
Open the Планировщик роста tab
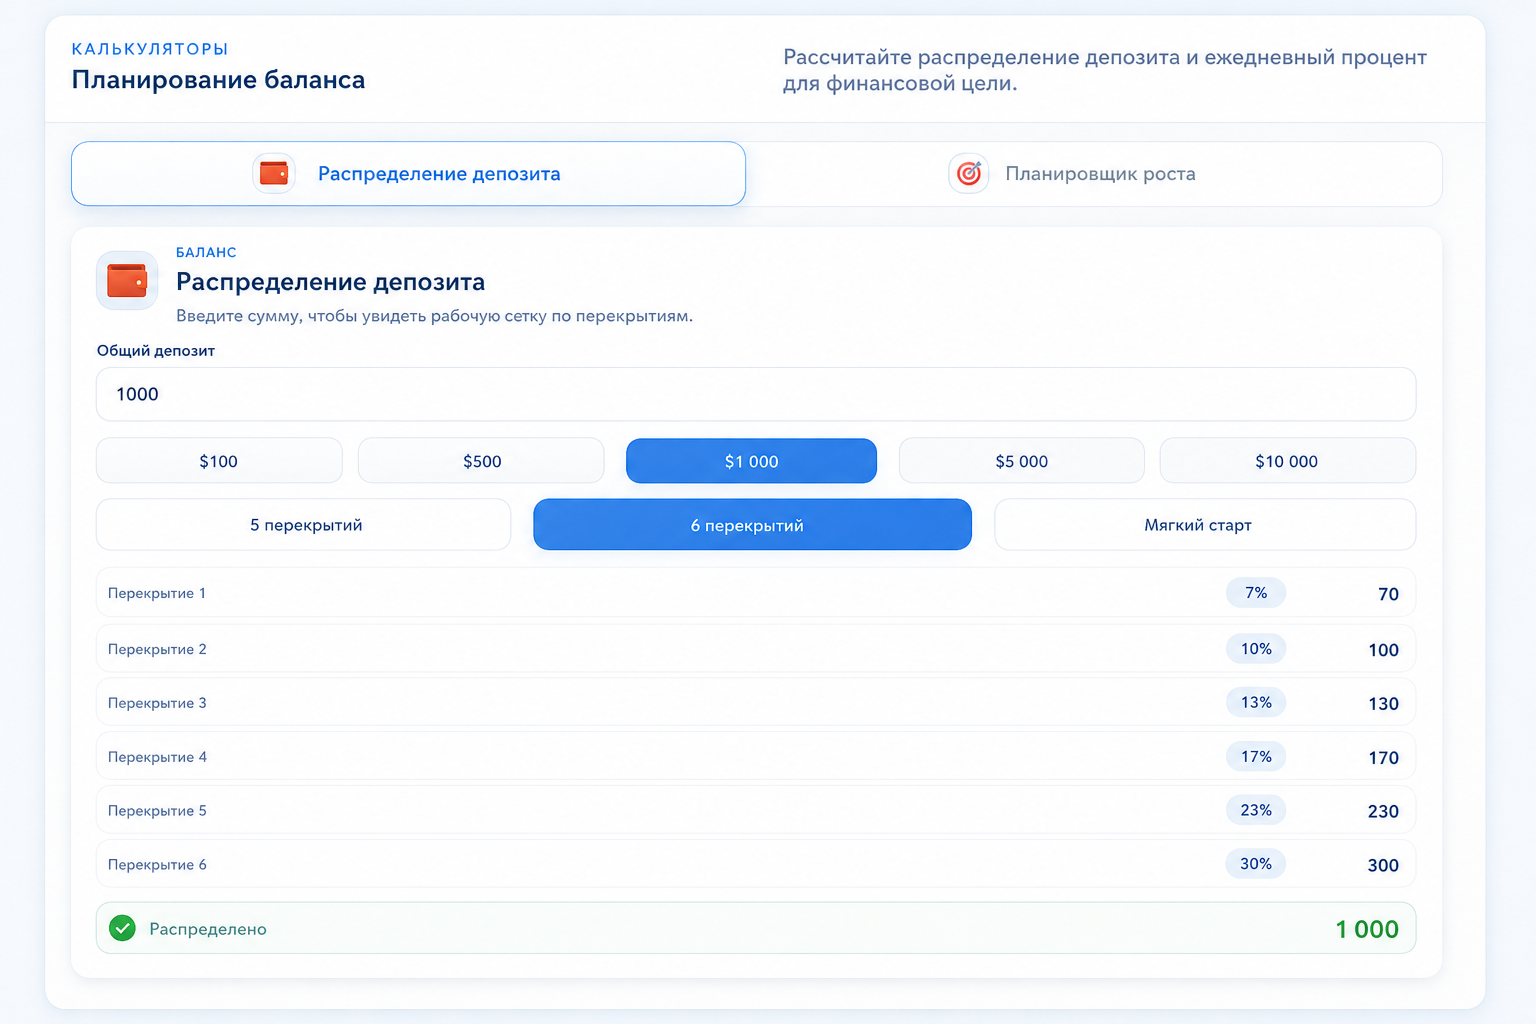tap(1094, 174)
